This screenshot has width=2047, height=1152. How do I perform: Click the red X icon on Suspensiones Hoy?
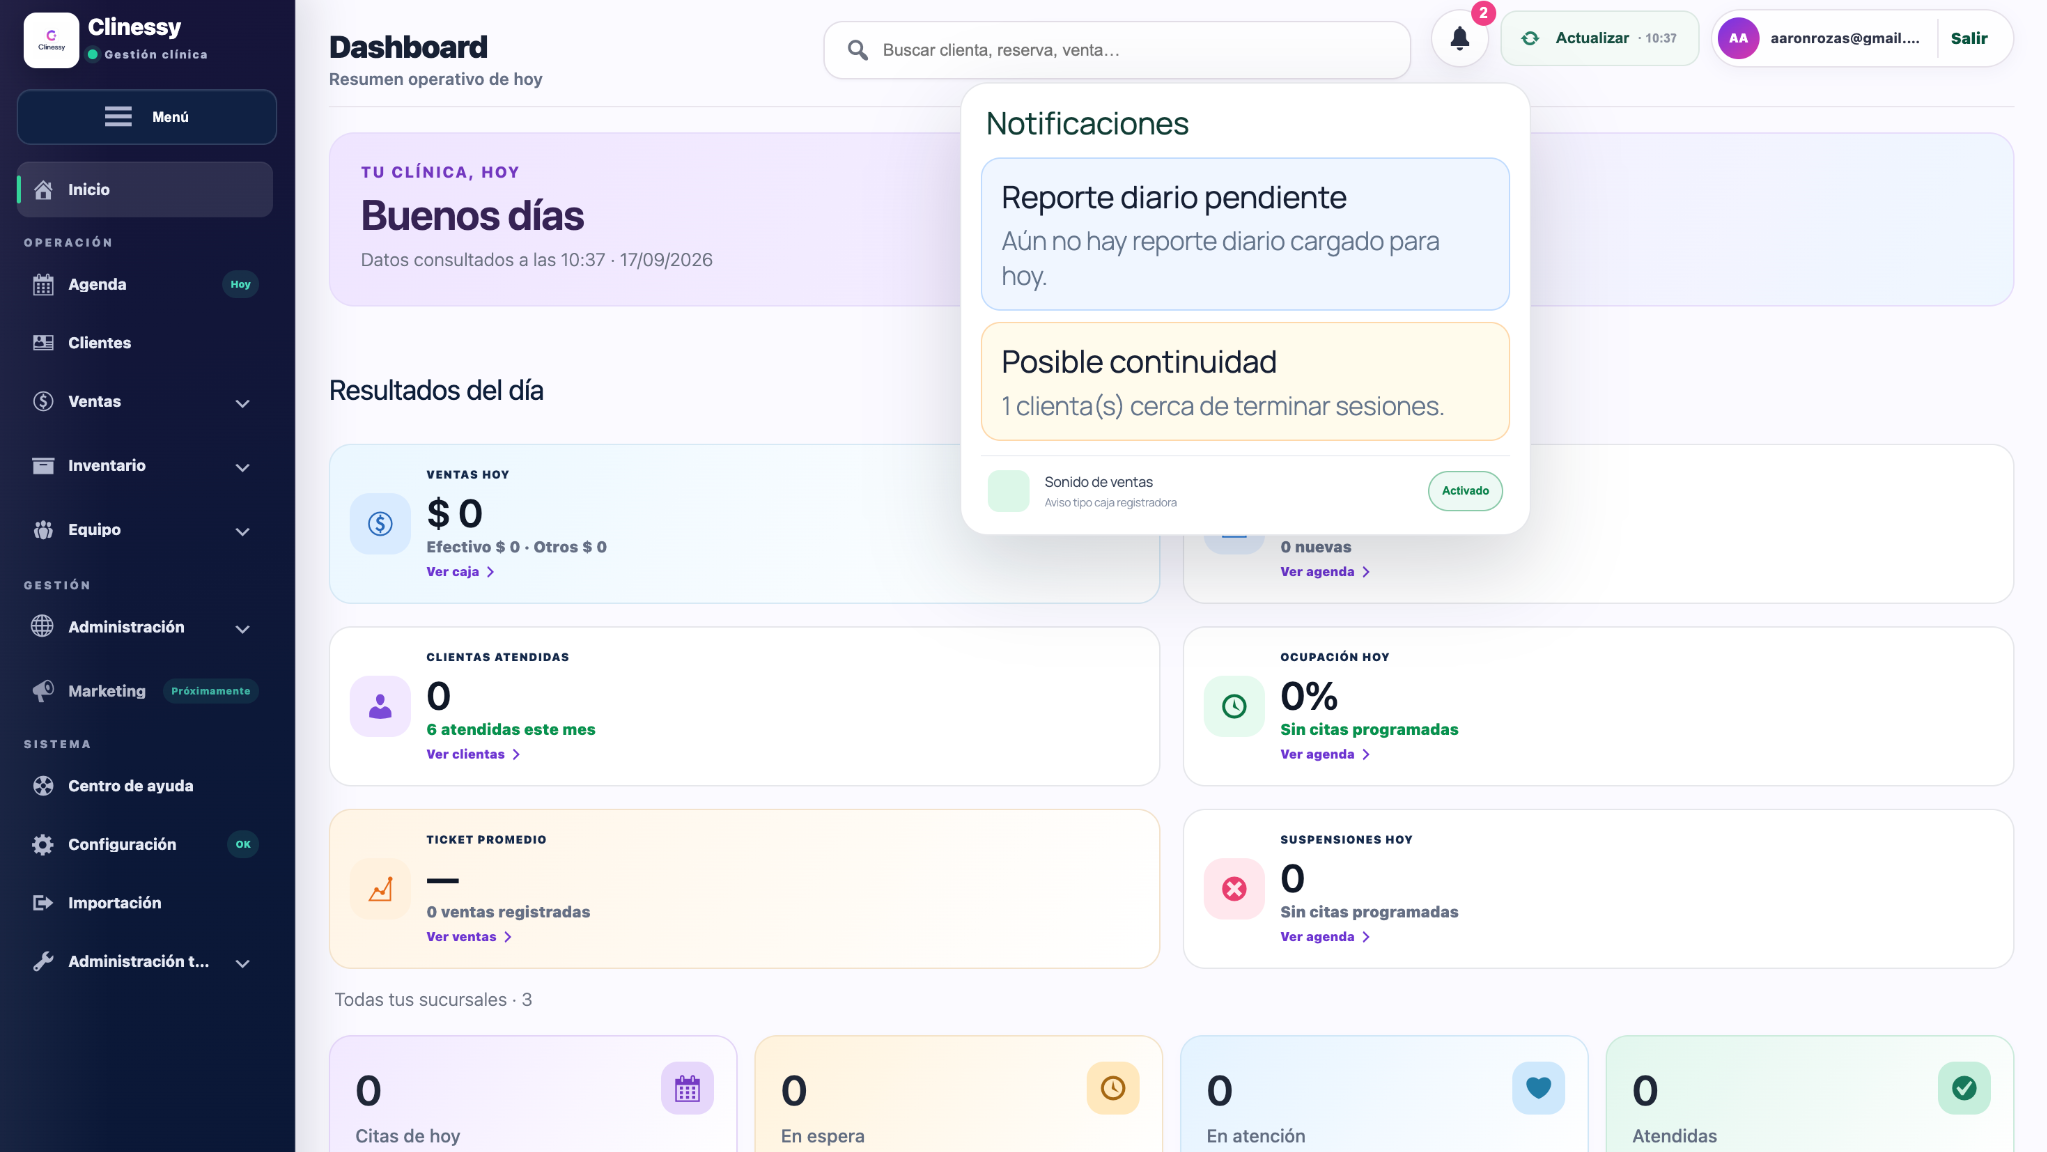1234,889
